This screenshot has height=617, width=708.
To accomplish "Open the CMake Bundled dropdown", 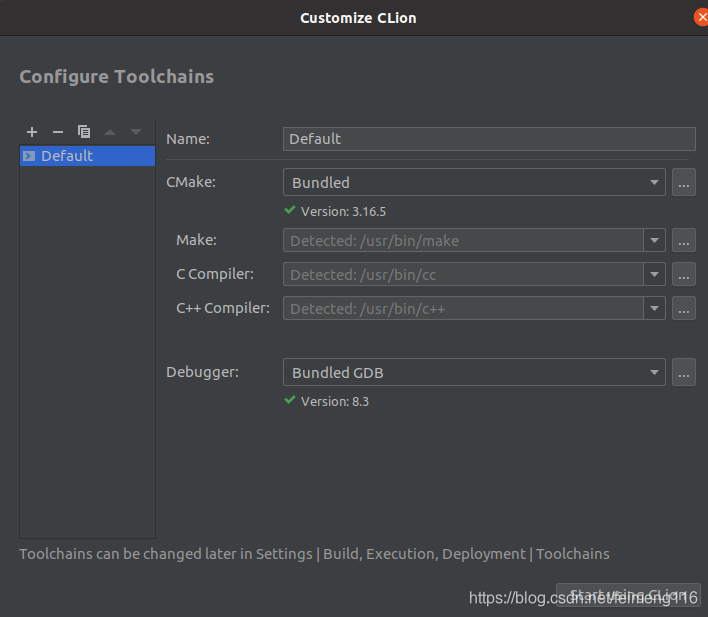I will [x=474, y=182].
